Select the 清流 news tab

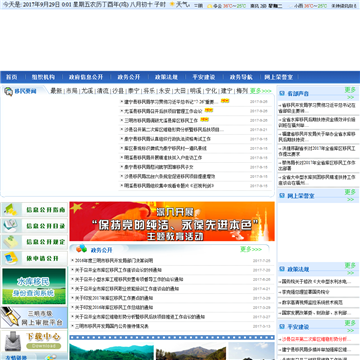103,91
